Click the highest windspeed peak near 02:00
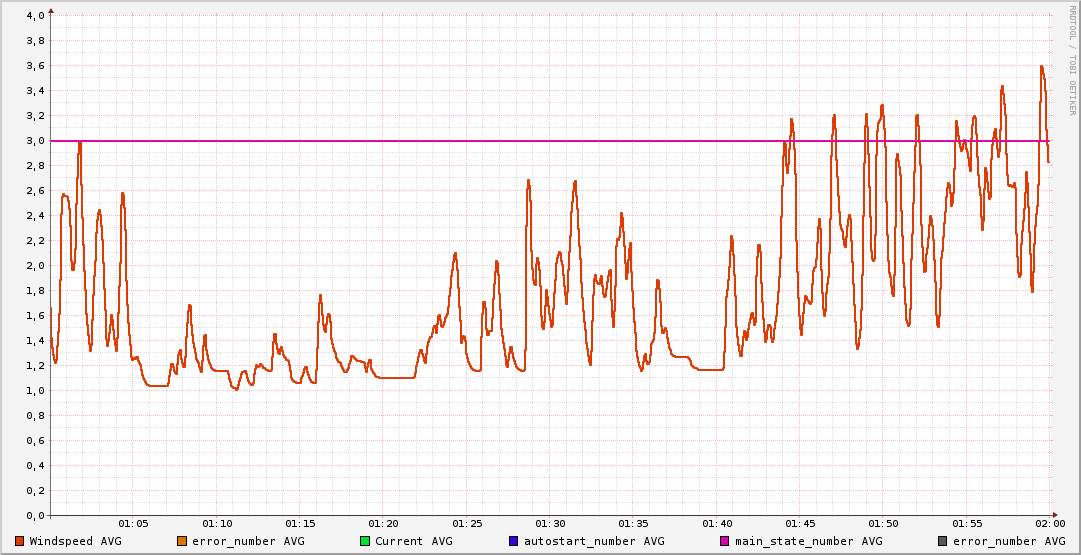The height and width of the screenshot is (555, 1081). click(1041, 67)
